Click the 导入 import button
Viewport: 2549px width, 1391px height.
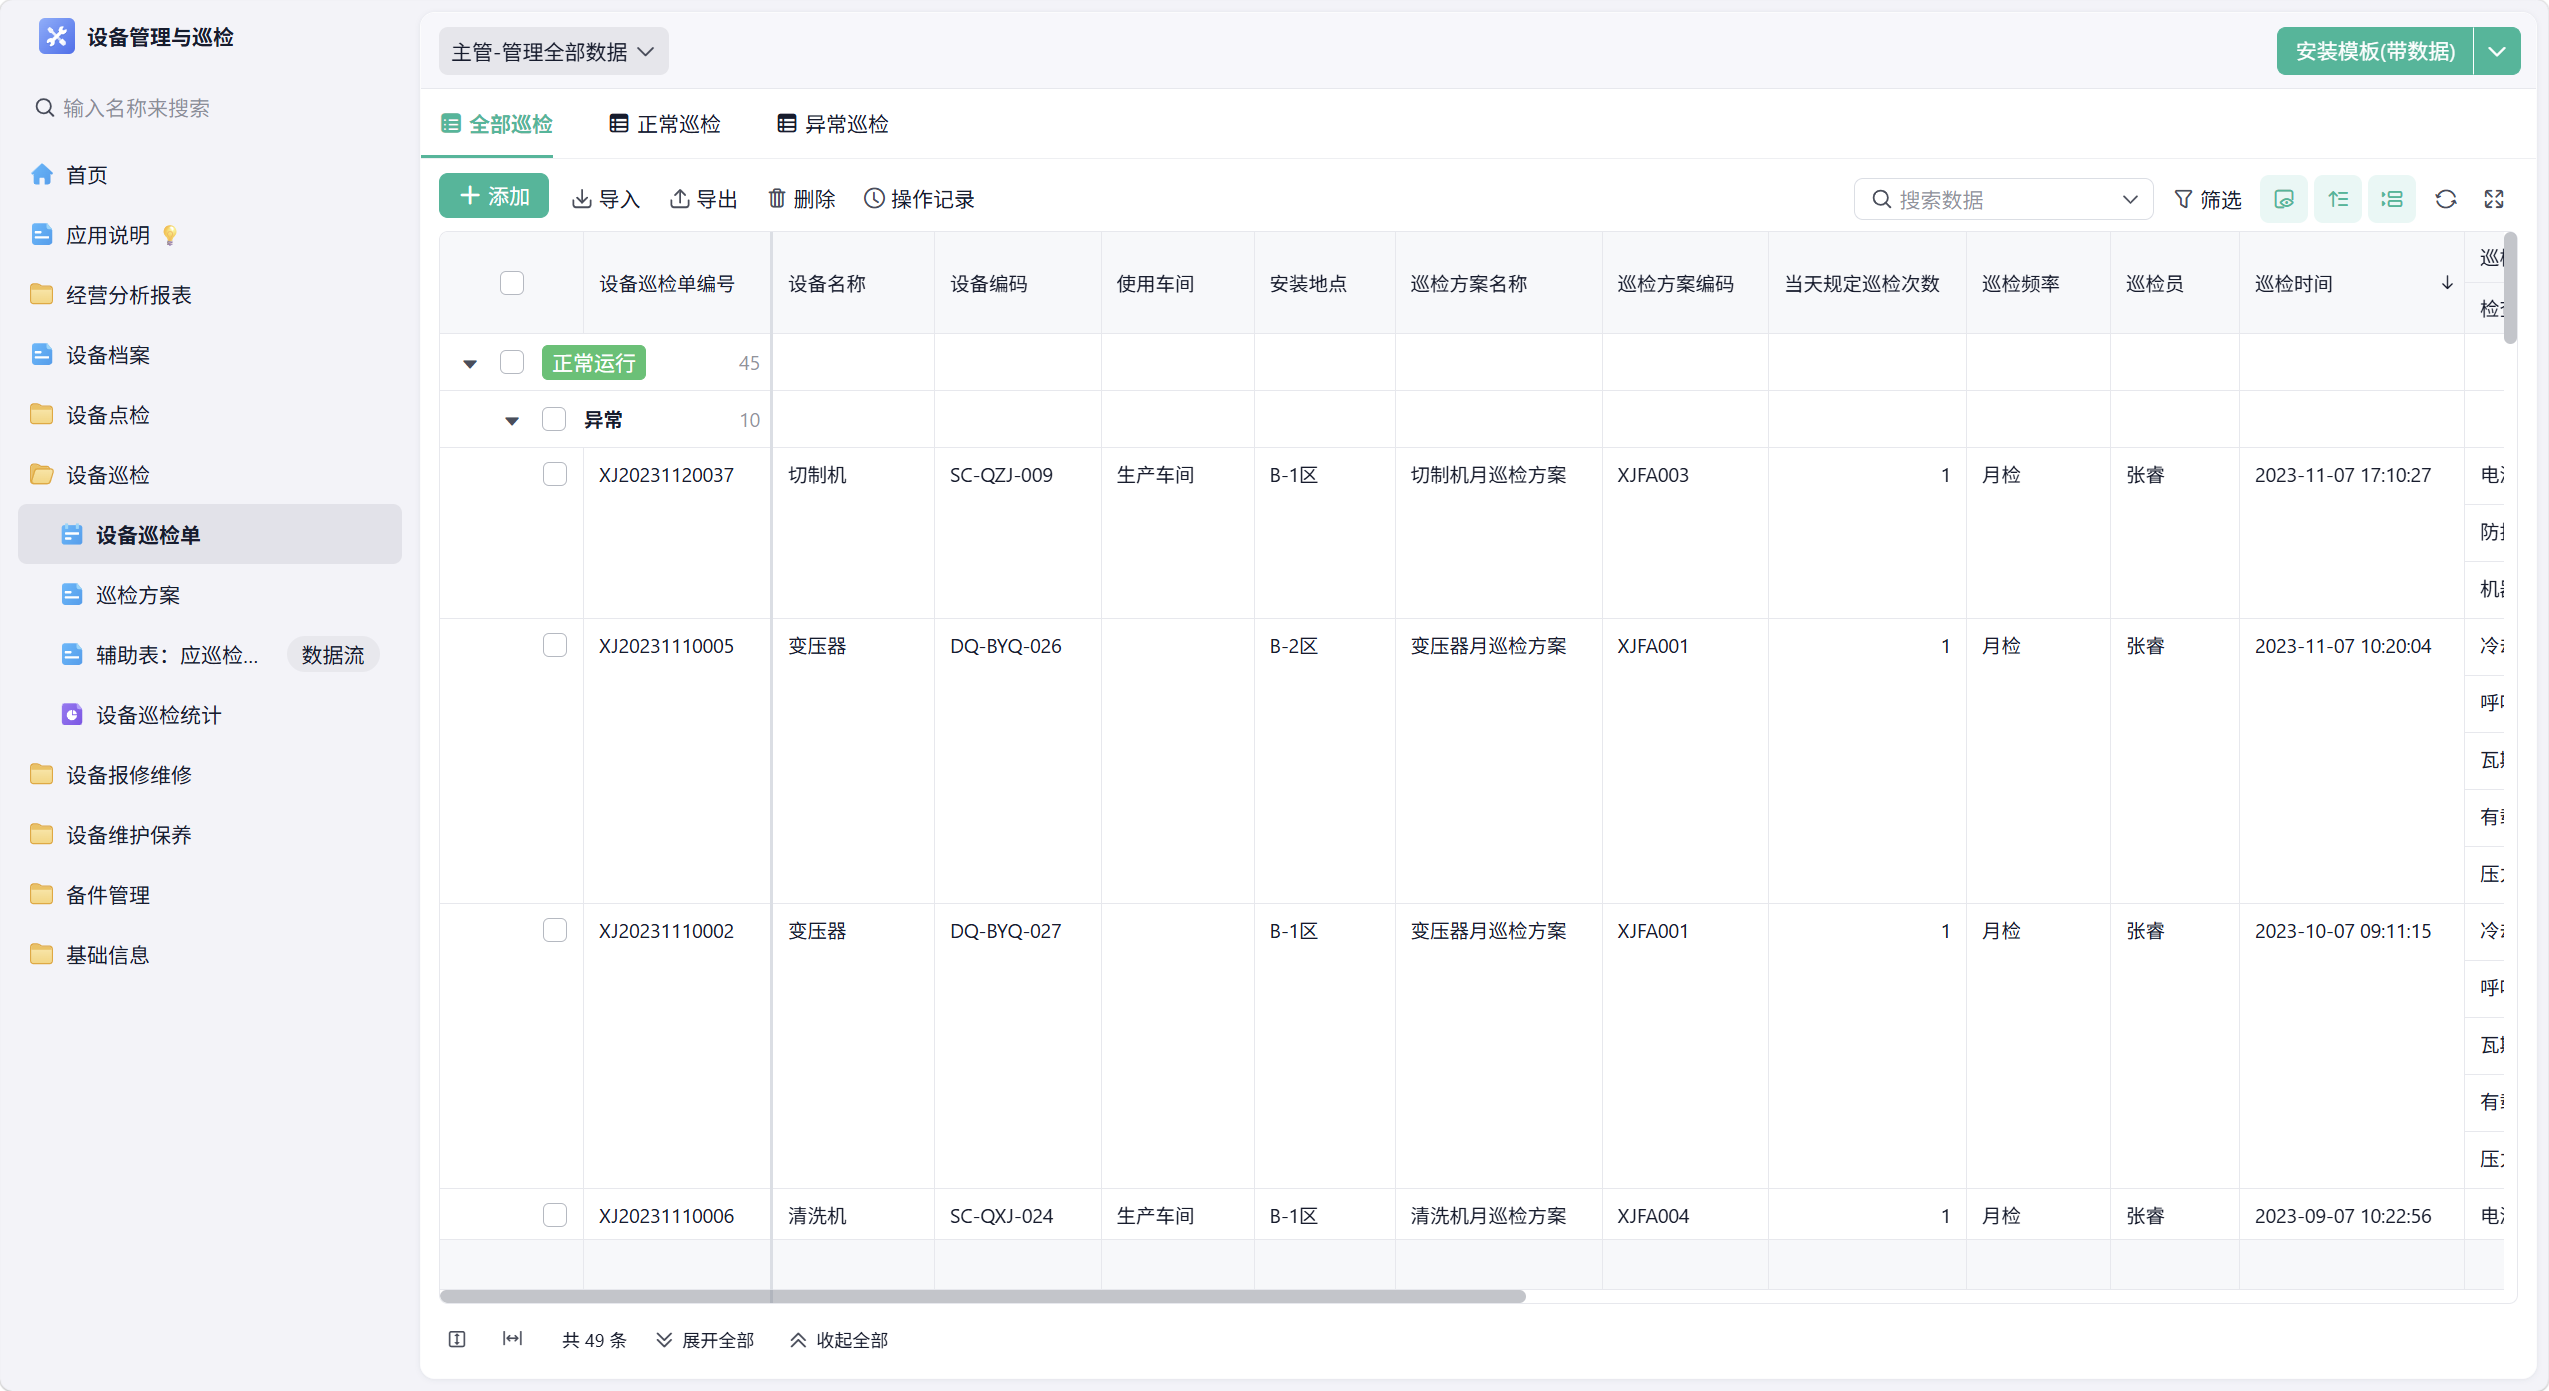(x=606, y=199)
